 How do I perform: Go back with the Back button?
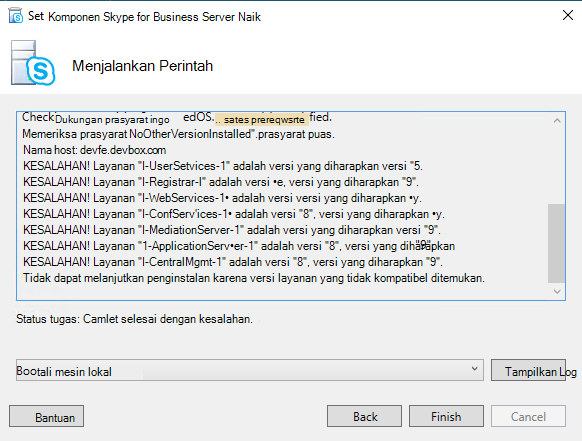tap(364, 416)
